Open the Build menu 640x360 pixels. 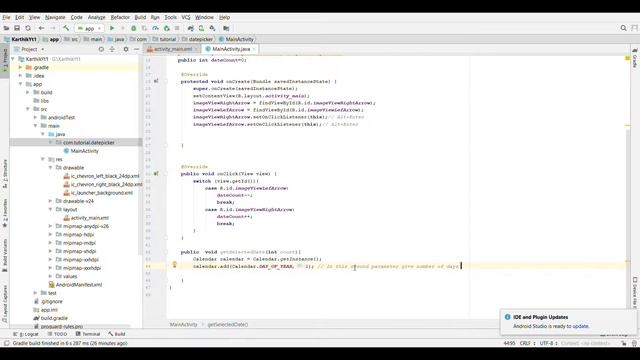140,17
